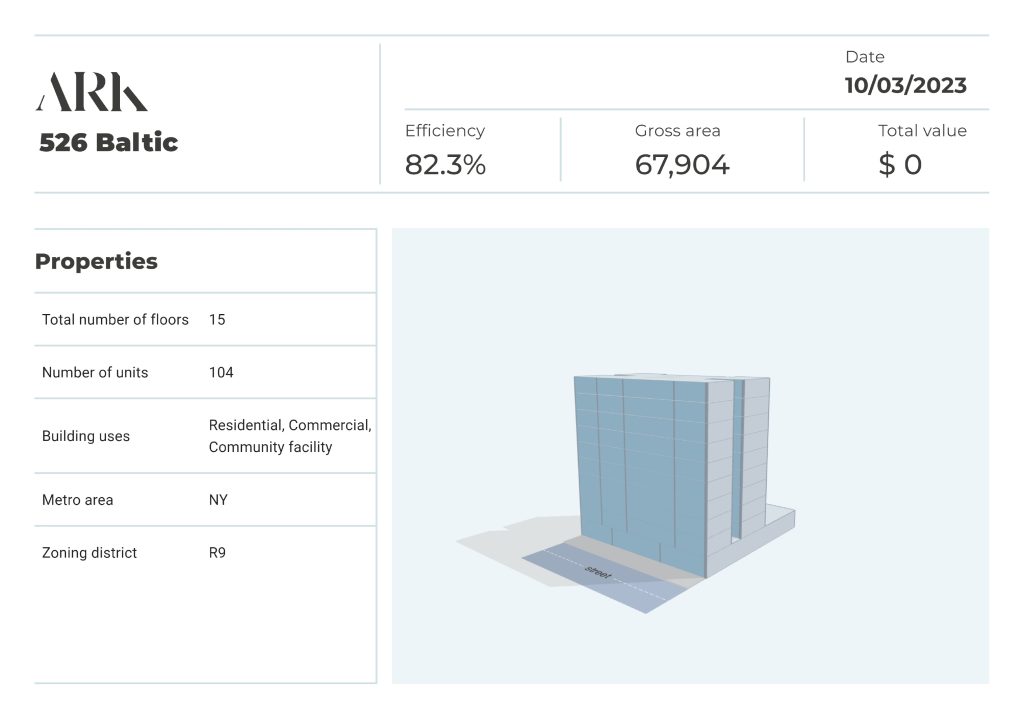
Task: Click the Total value label
Action: [922, 131]
